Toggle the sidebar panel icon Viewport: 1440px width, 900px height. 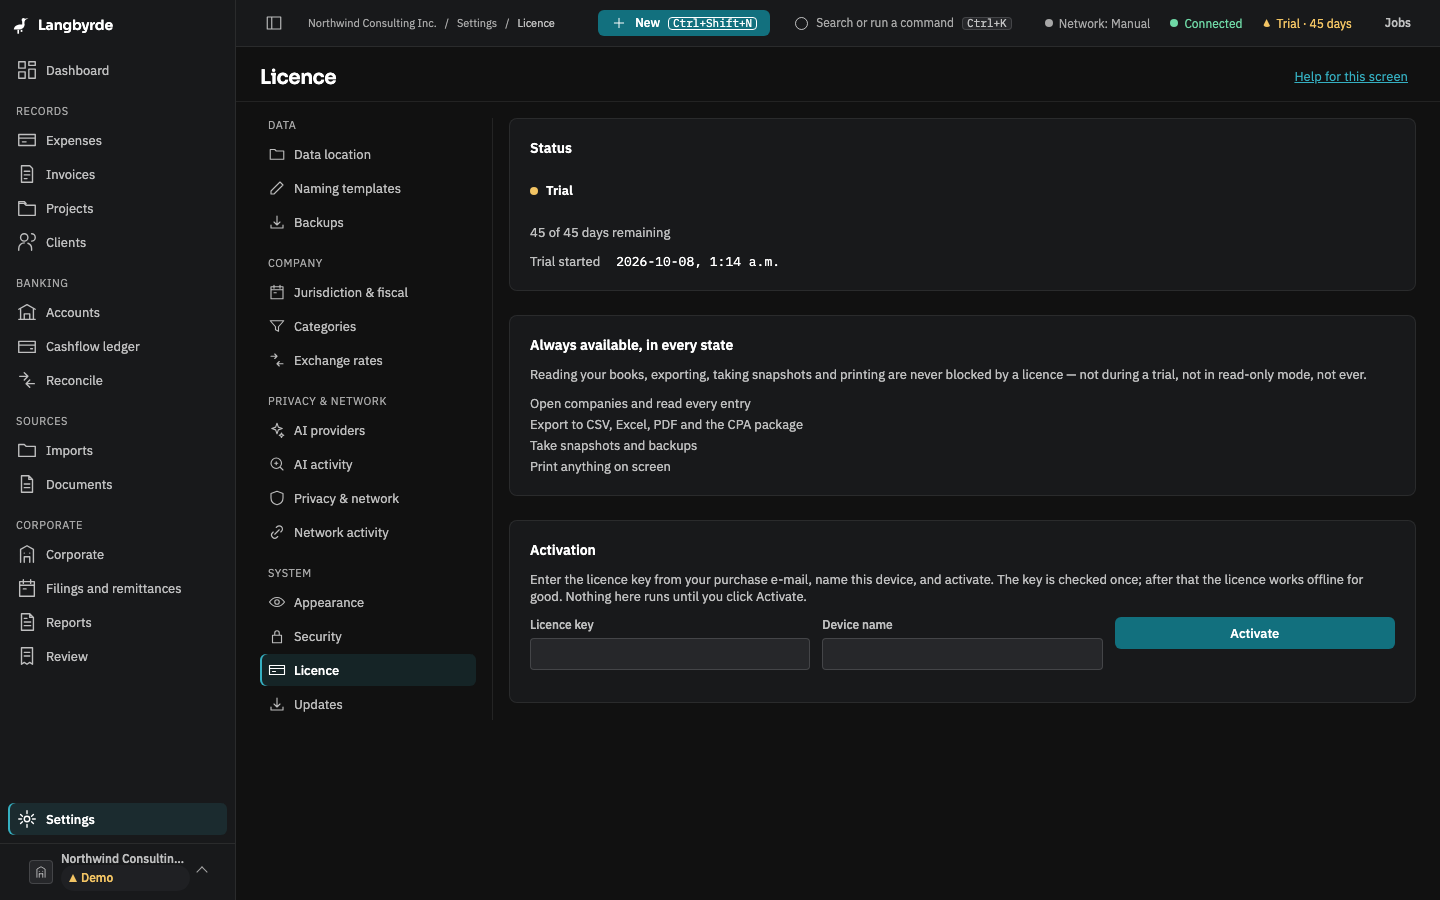tap(274, 23)
